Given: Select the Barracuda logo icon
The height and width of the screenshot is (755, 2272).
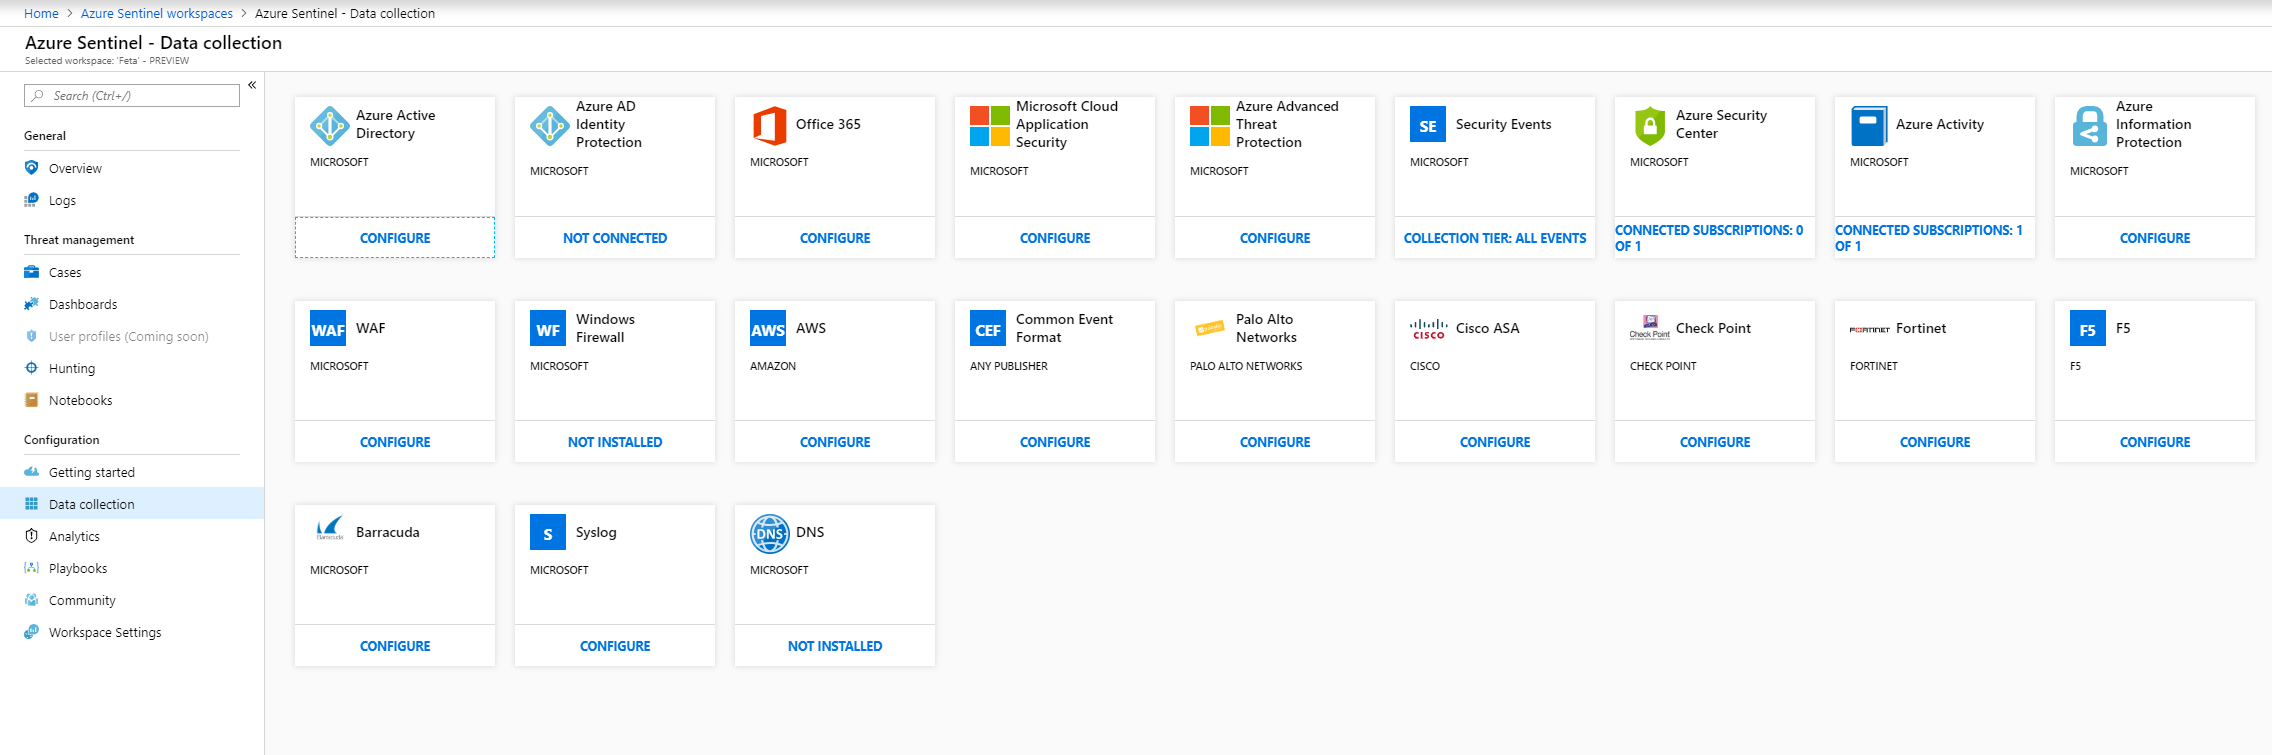Looking at the screenshot, I should point(329,530).
